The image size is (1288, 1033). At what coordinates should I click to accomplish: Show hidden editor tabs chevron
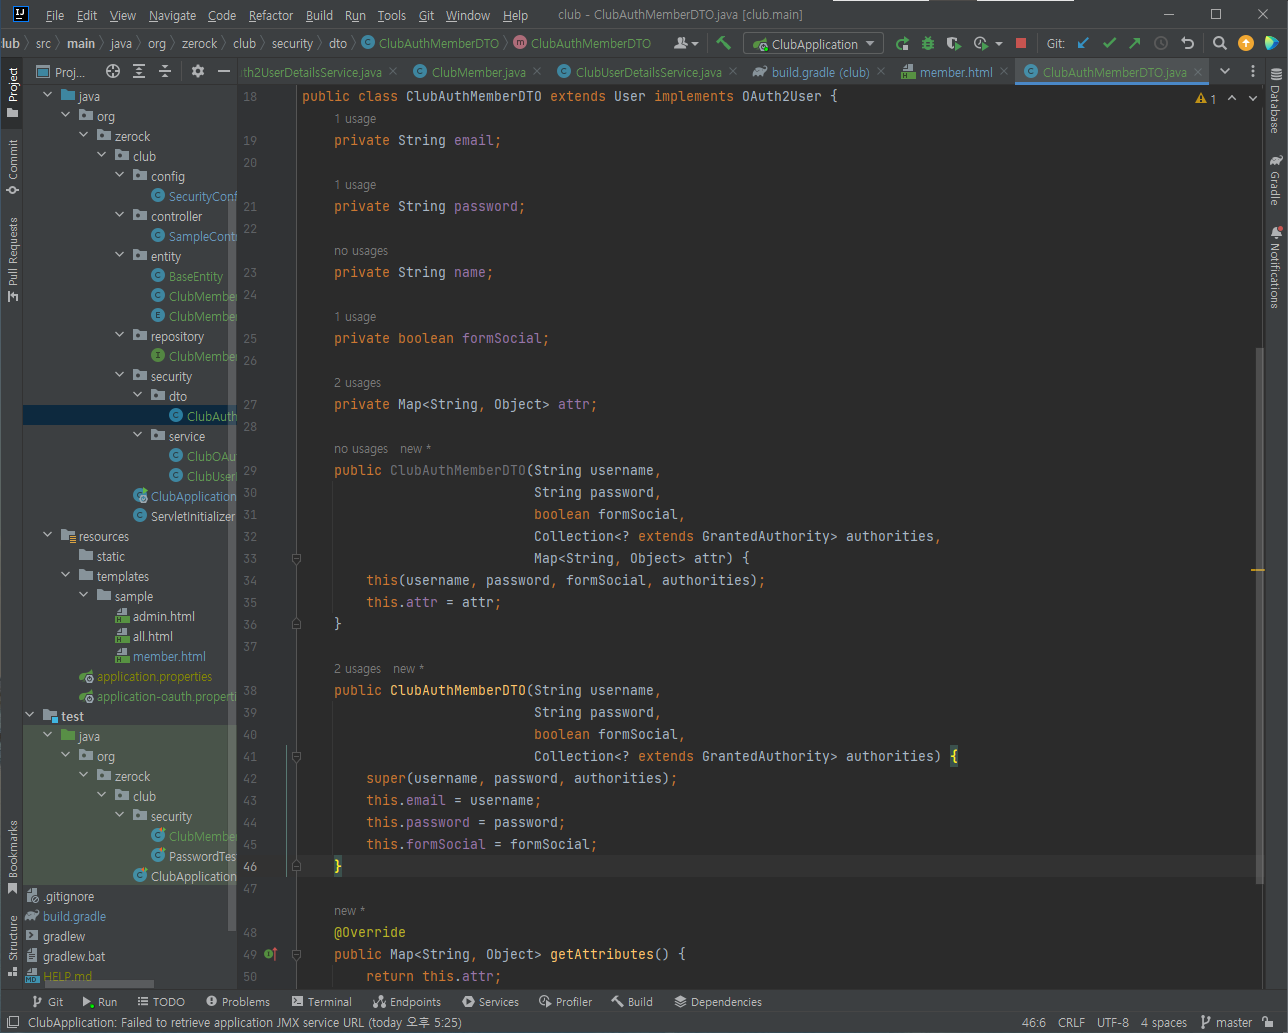[x=1225, y=71]
